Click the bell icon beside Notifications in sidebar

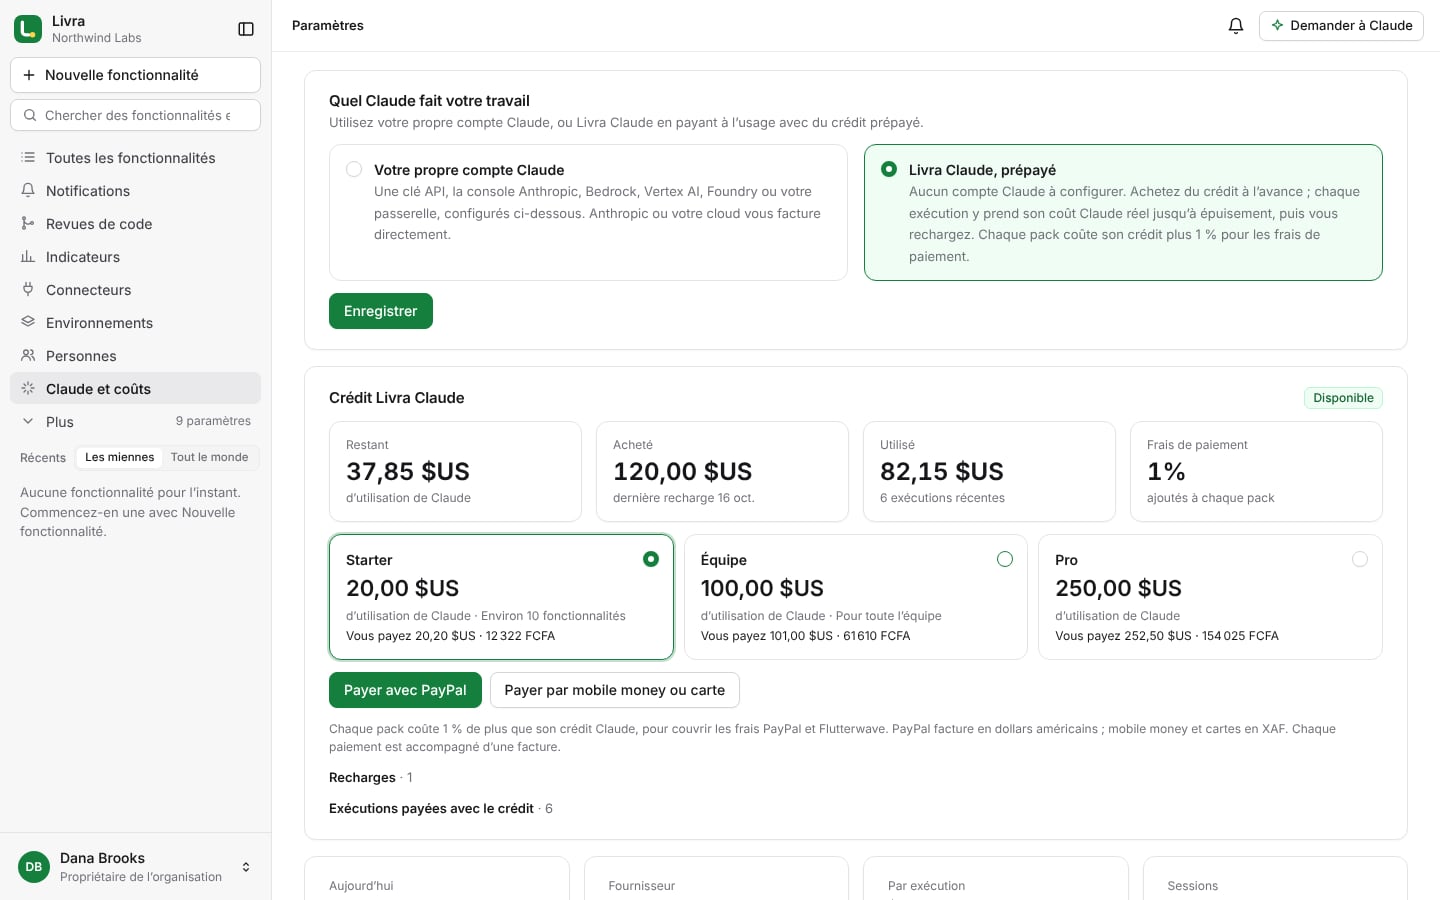point(28,191)
